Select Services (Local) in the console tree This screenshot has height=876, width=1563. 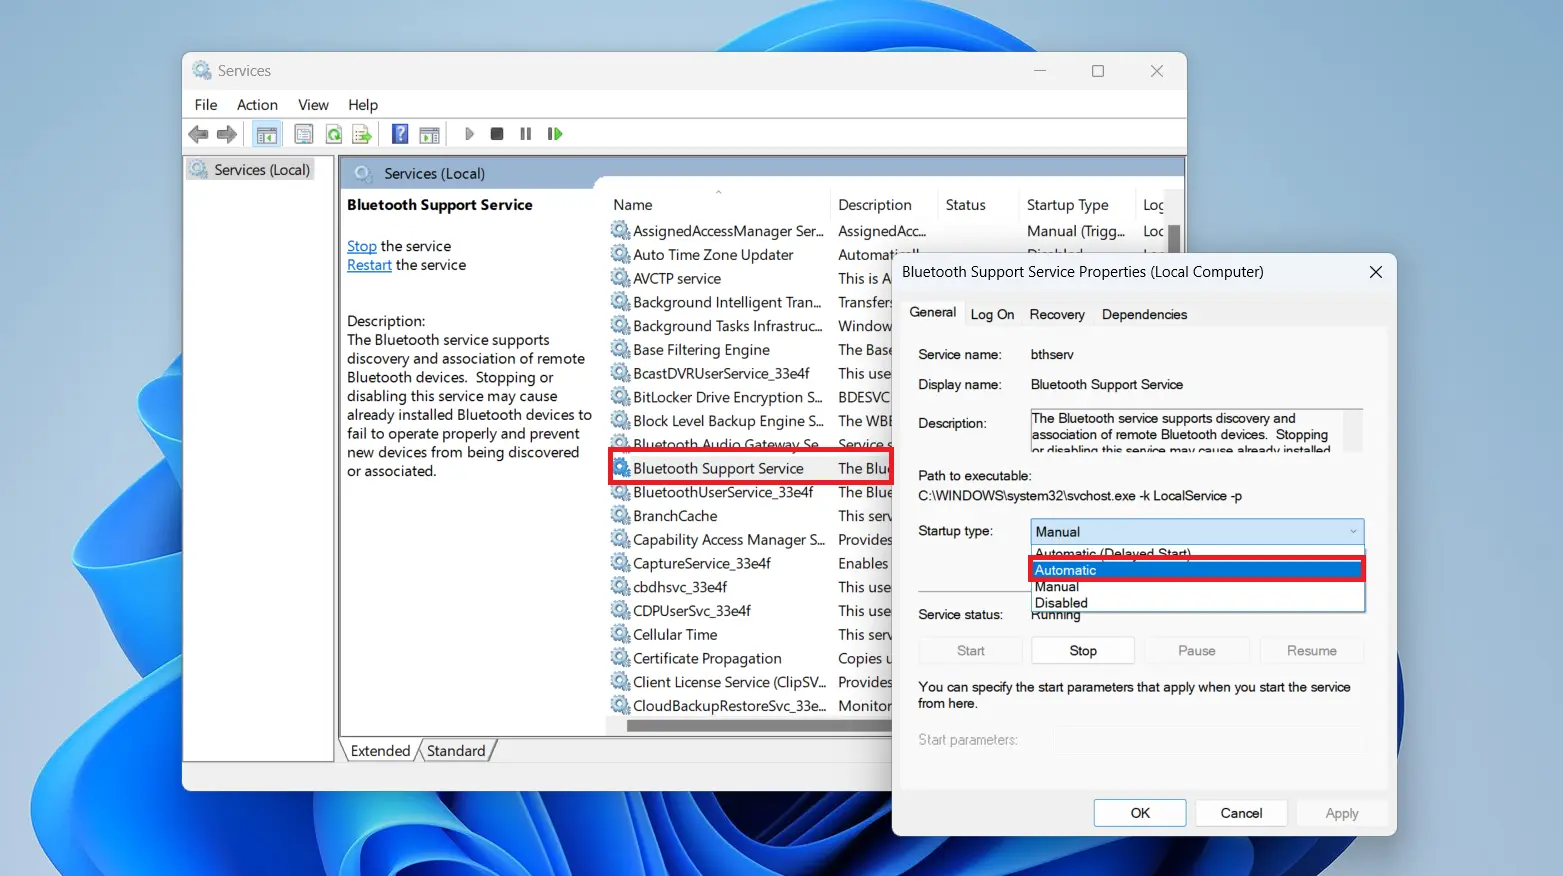click(x=261, y=170)
